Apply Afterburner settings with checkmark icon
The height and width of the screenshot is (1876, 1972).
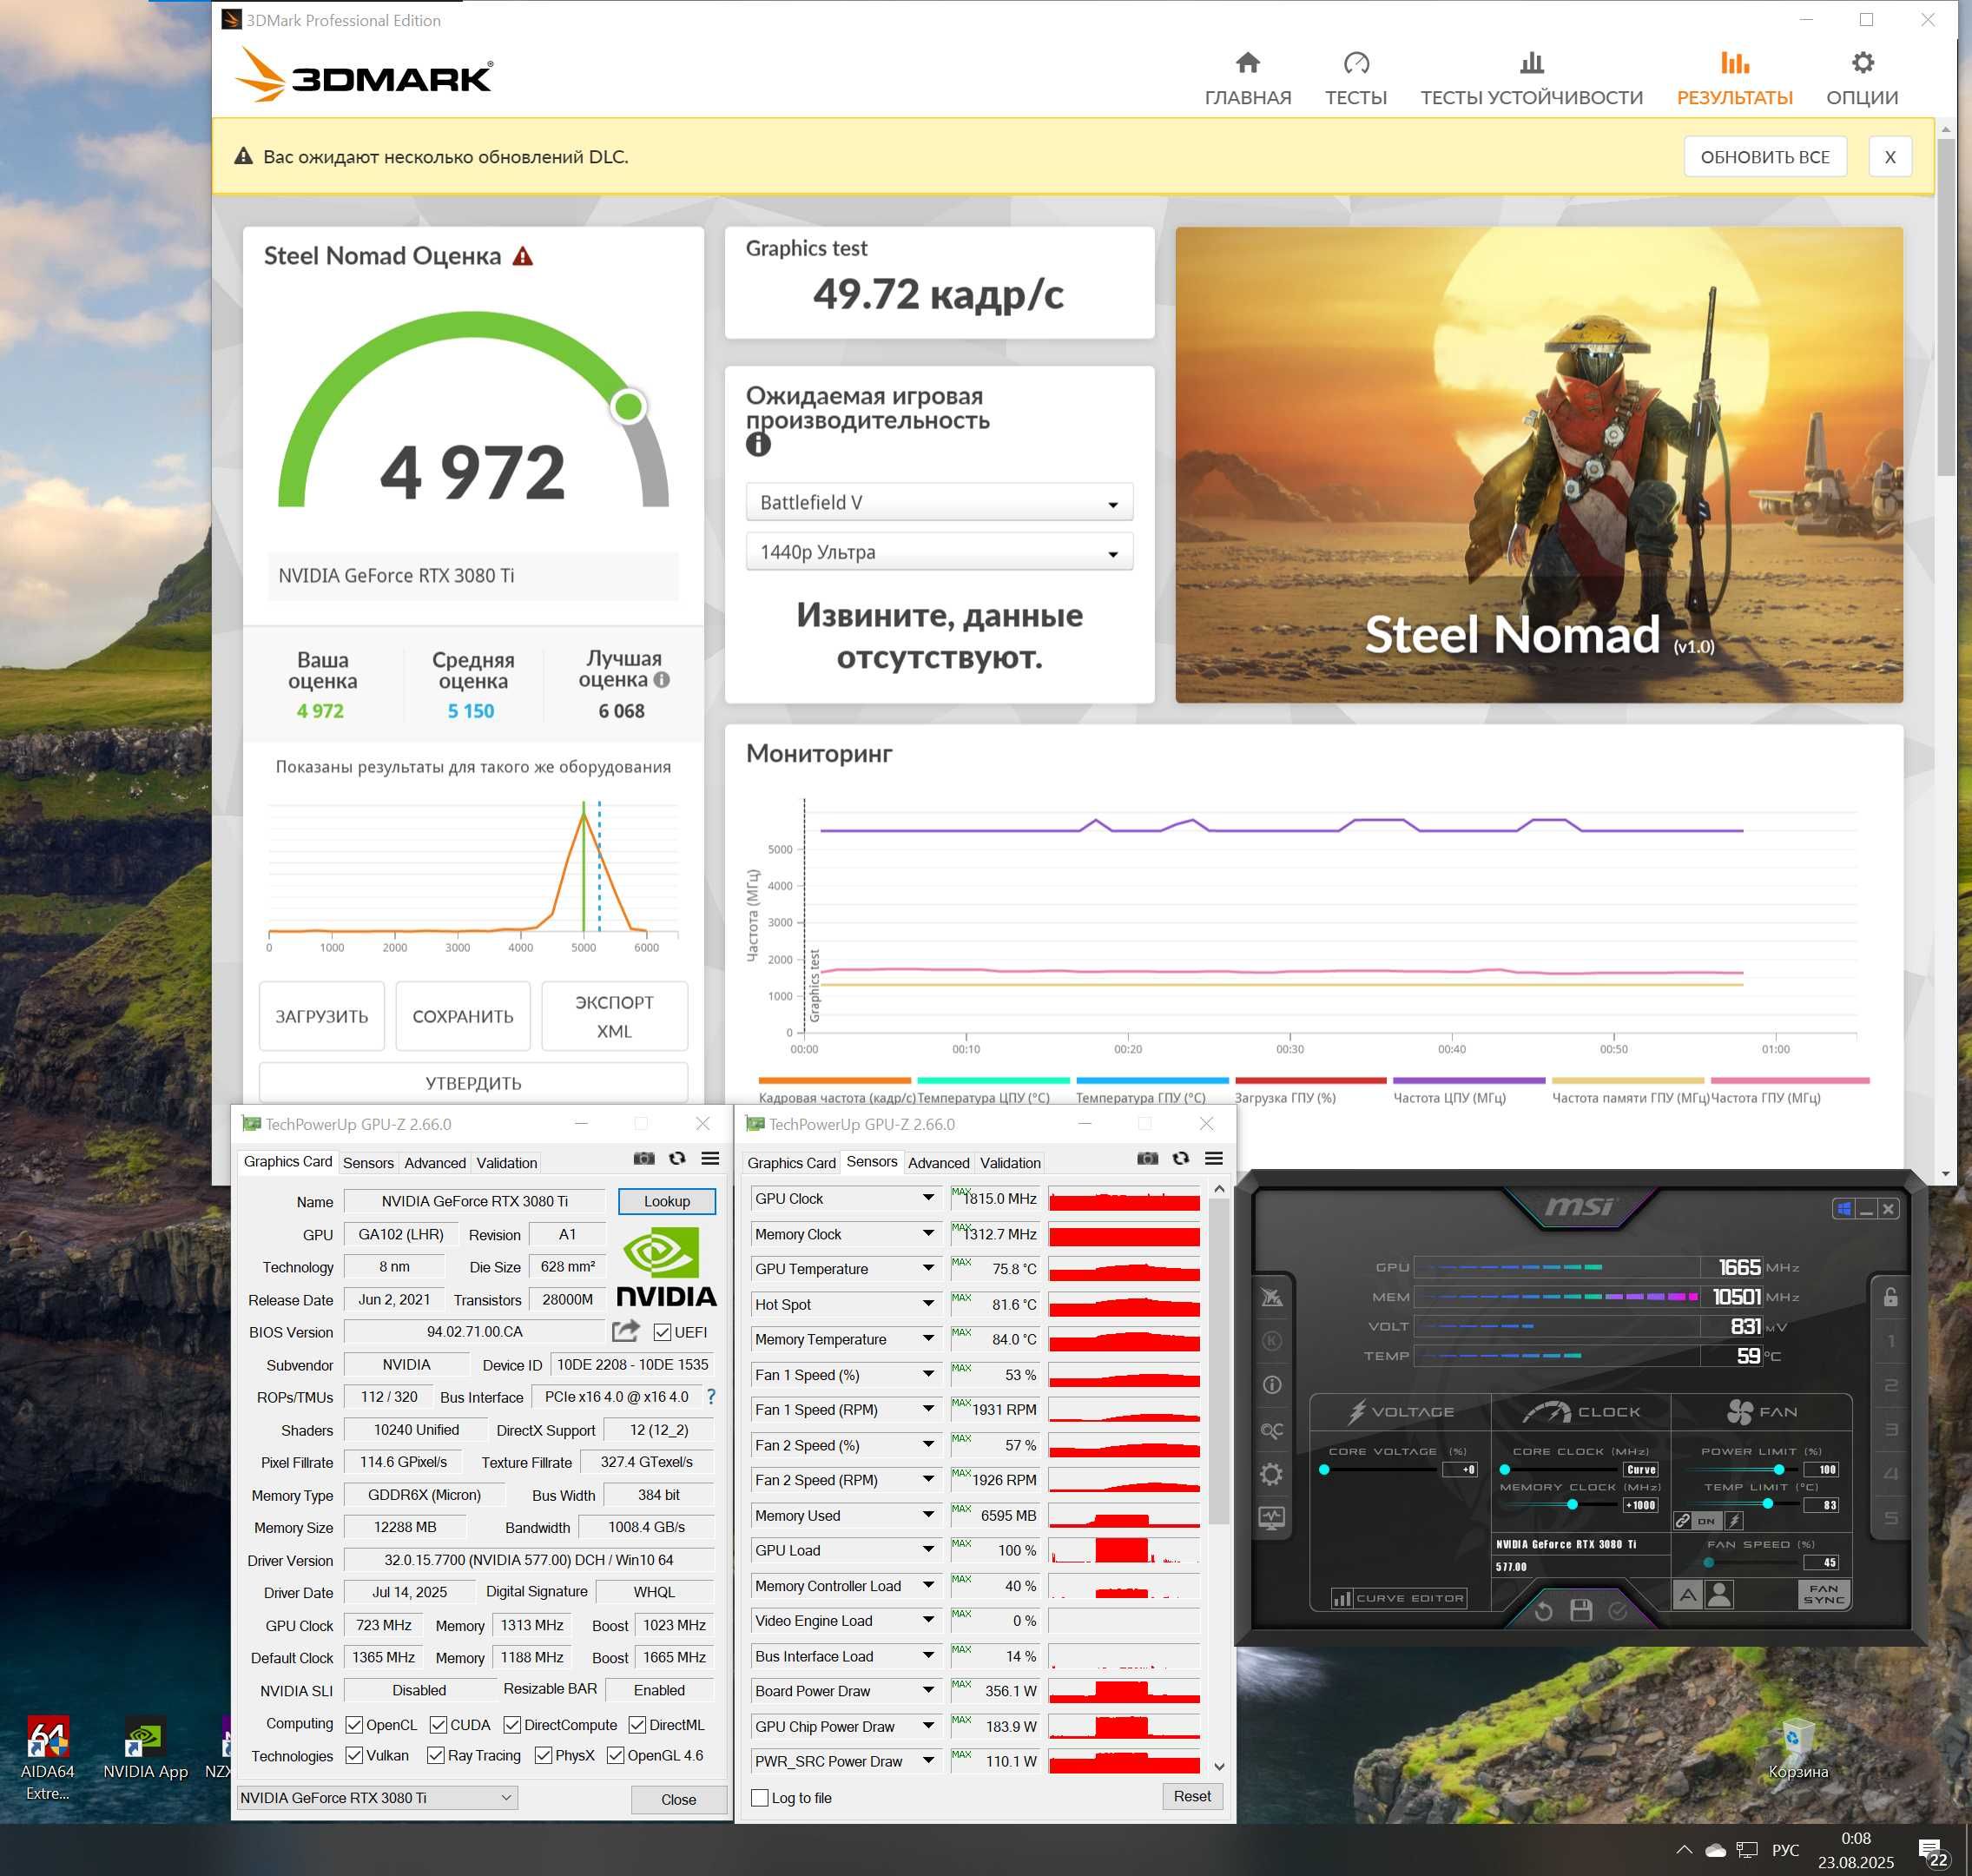pos(1618,1611)
